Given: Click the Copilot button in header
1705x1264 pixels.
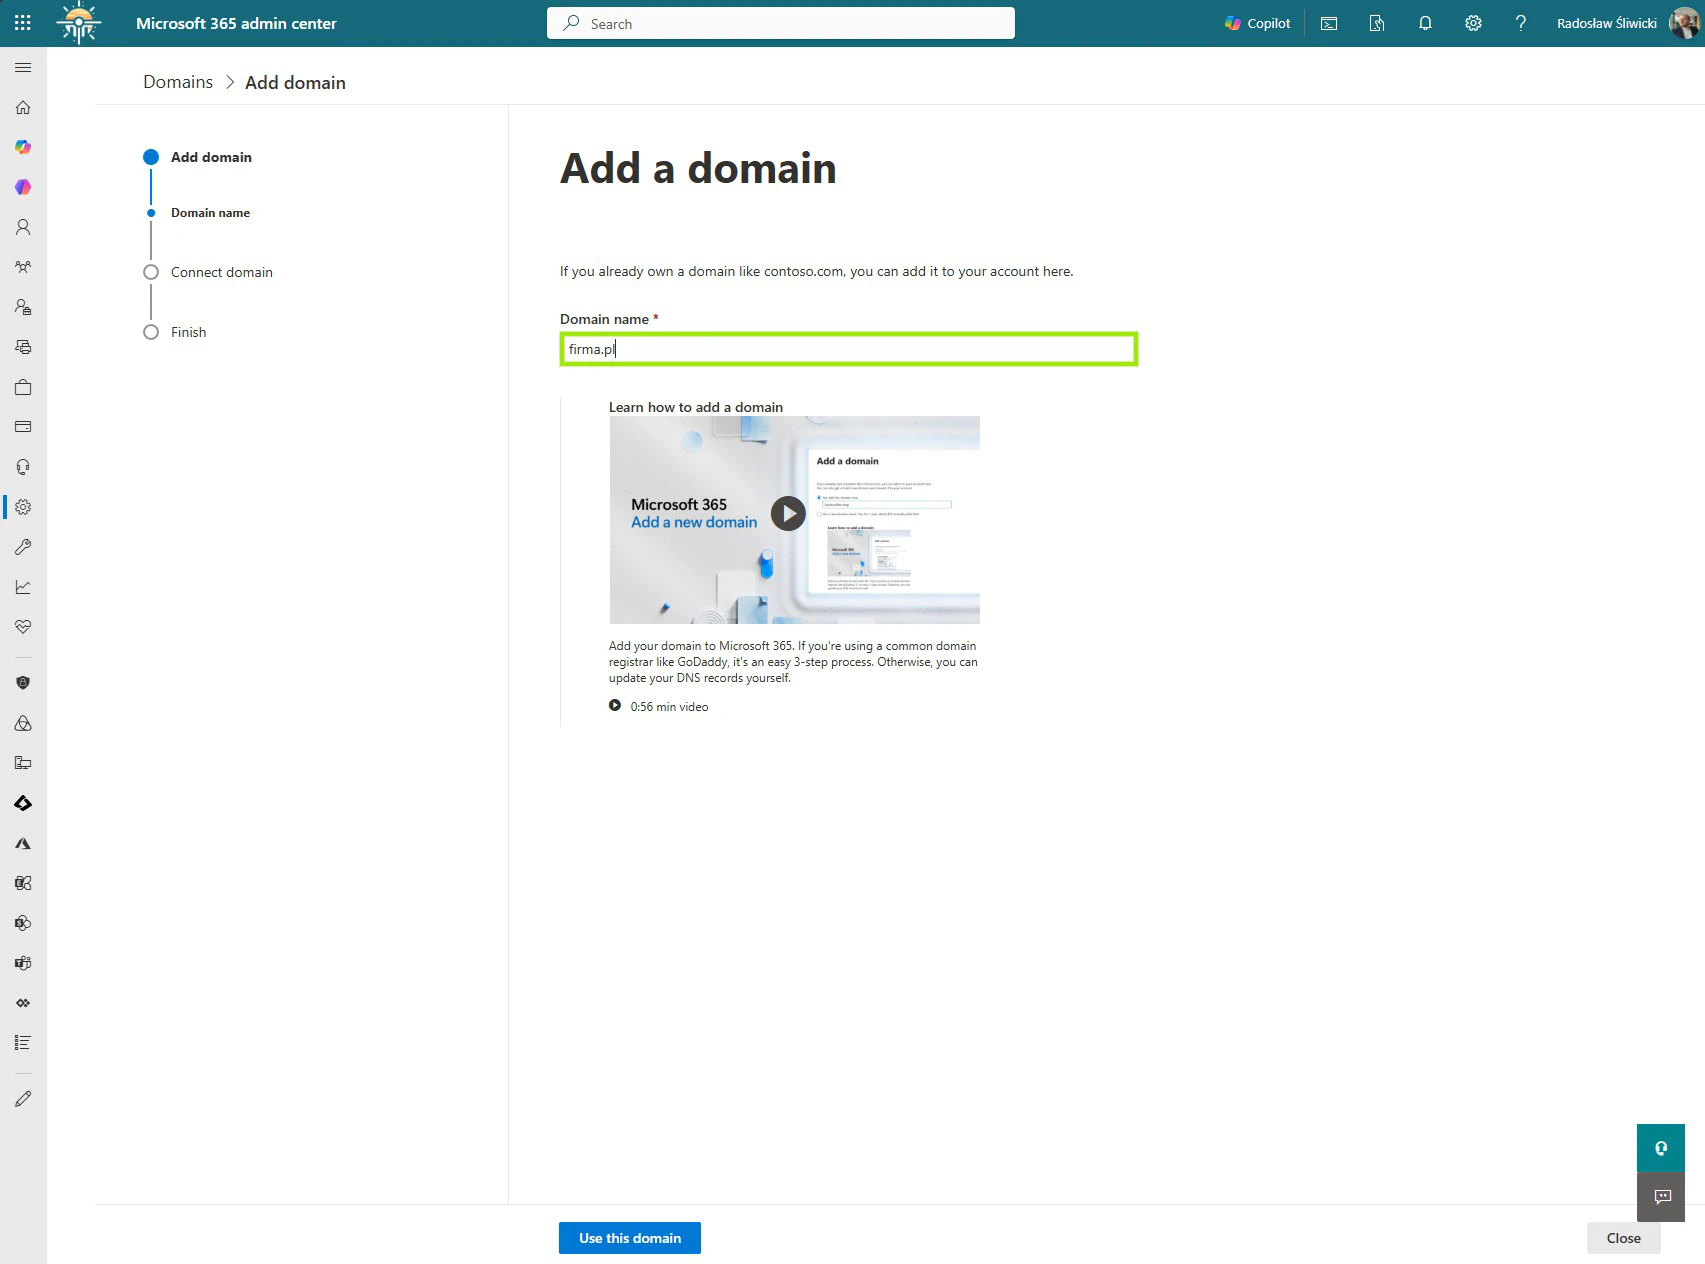Looking at the screenshot, I should [1257, 23].
